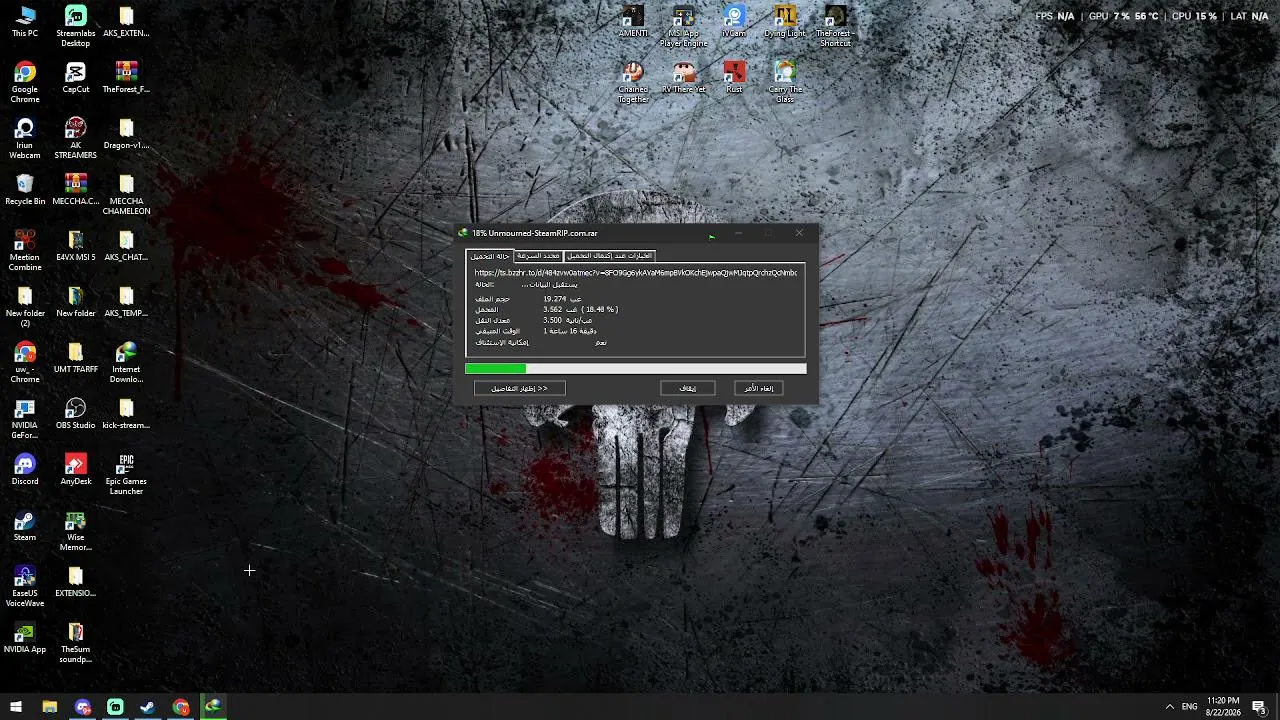
Task: Select the AK STREAMERS desktop icon
Action: [76, 139]
